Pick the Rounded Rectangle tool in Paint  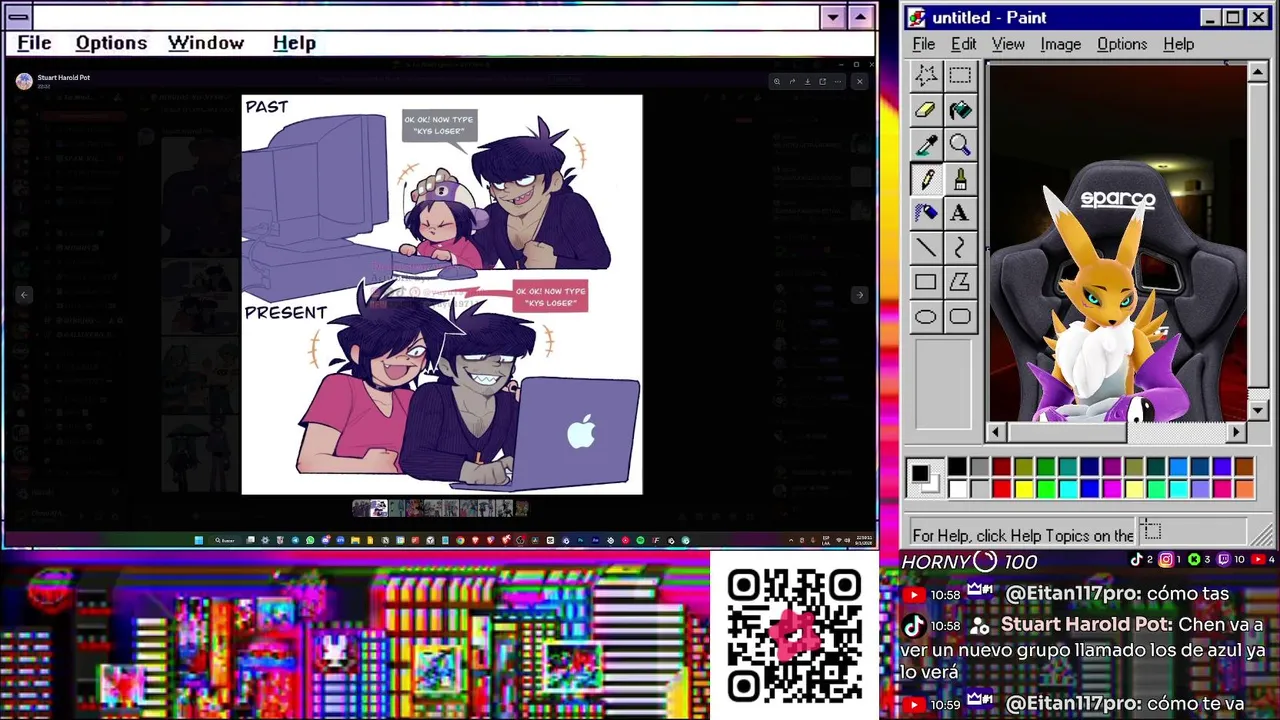click(x=960, y=317)
